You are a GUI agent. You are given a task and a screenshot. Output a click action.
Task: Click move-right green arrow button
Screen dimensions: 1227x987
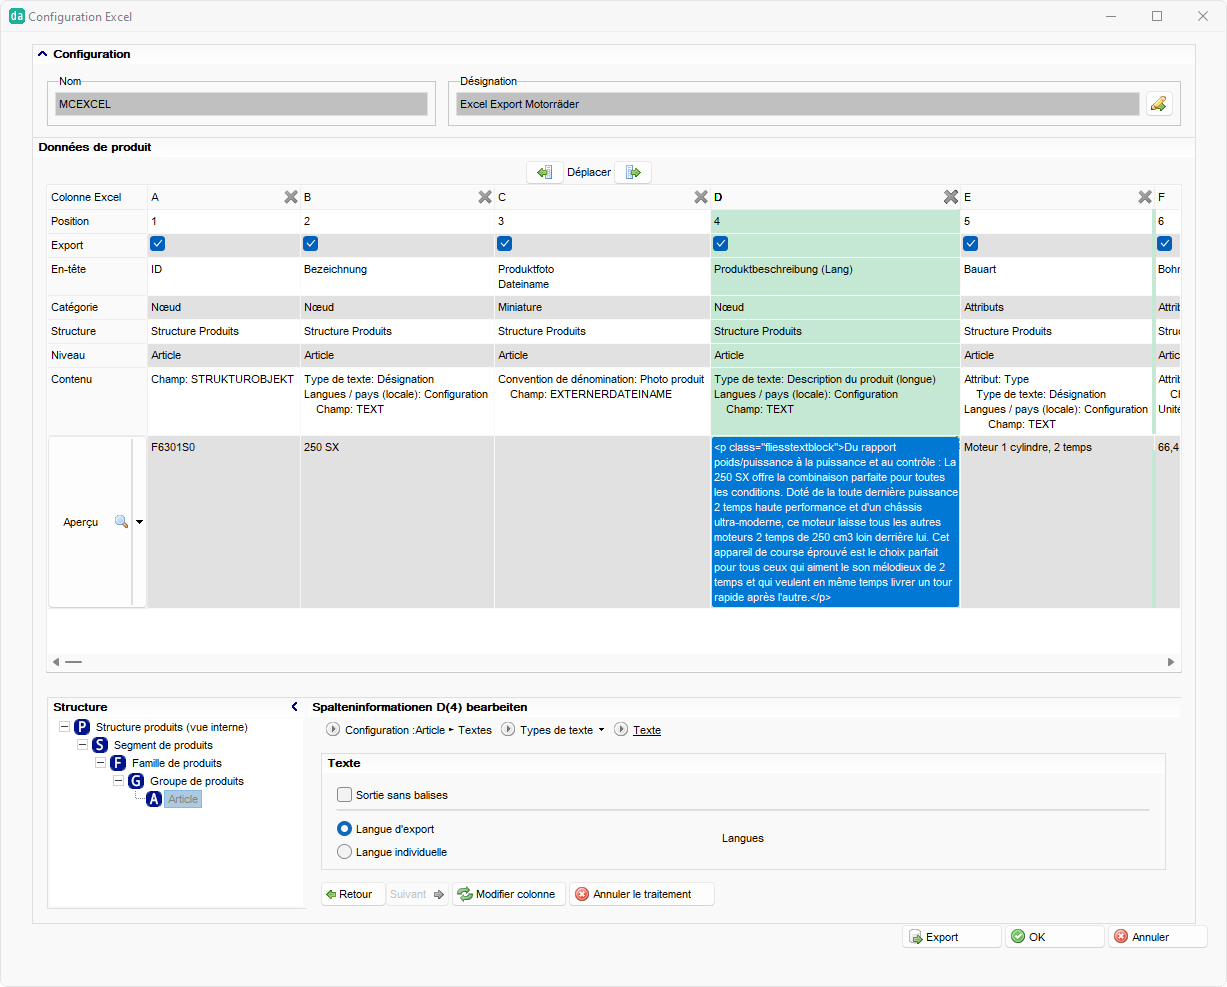[633, 172]
